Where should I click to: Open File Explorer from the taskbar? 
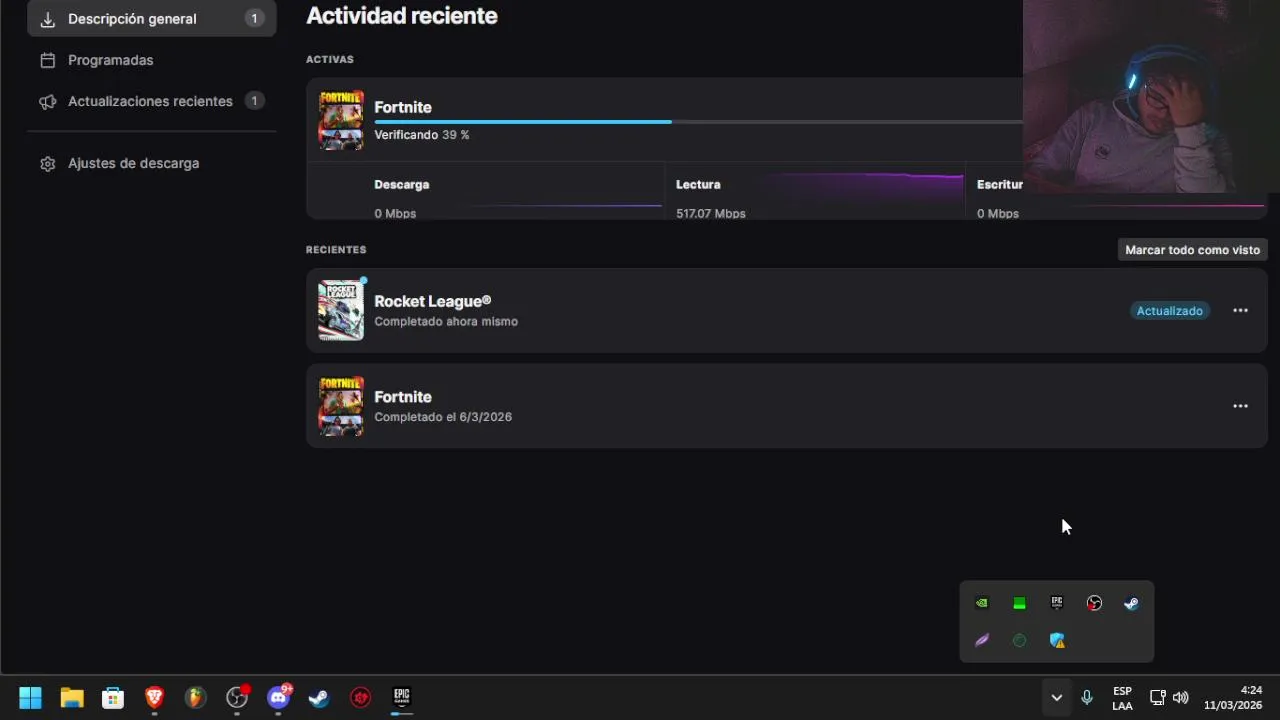pyautogui.click(x=72, y=698)
